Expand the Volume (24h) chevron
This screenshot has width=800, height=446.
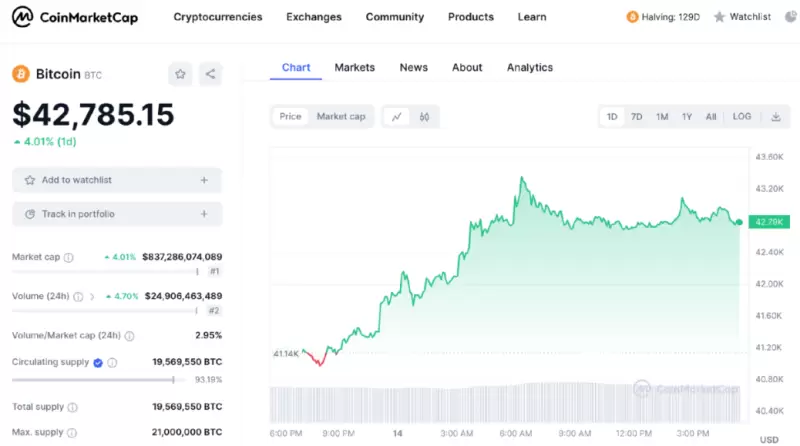coord(92,296)
